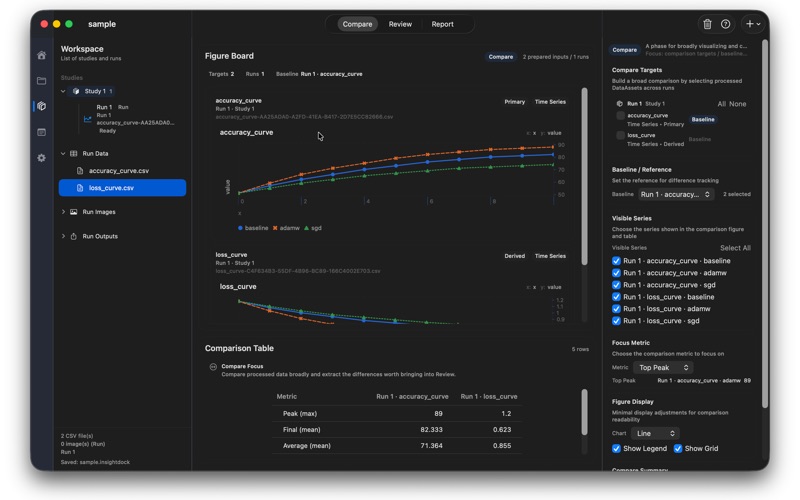Click Select All for Visible Series
This screenshot has height=500, width=800.
coord(735,248)
